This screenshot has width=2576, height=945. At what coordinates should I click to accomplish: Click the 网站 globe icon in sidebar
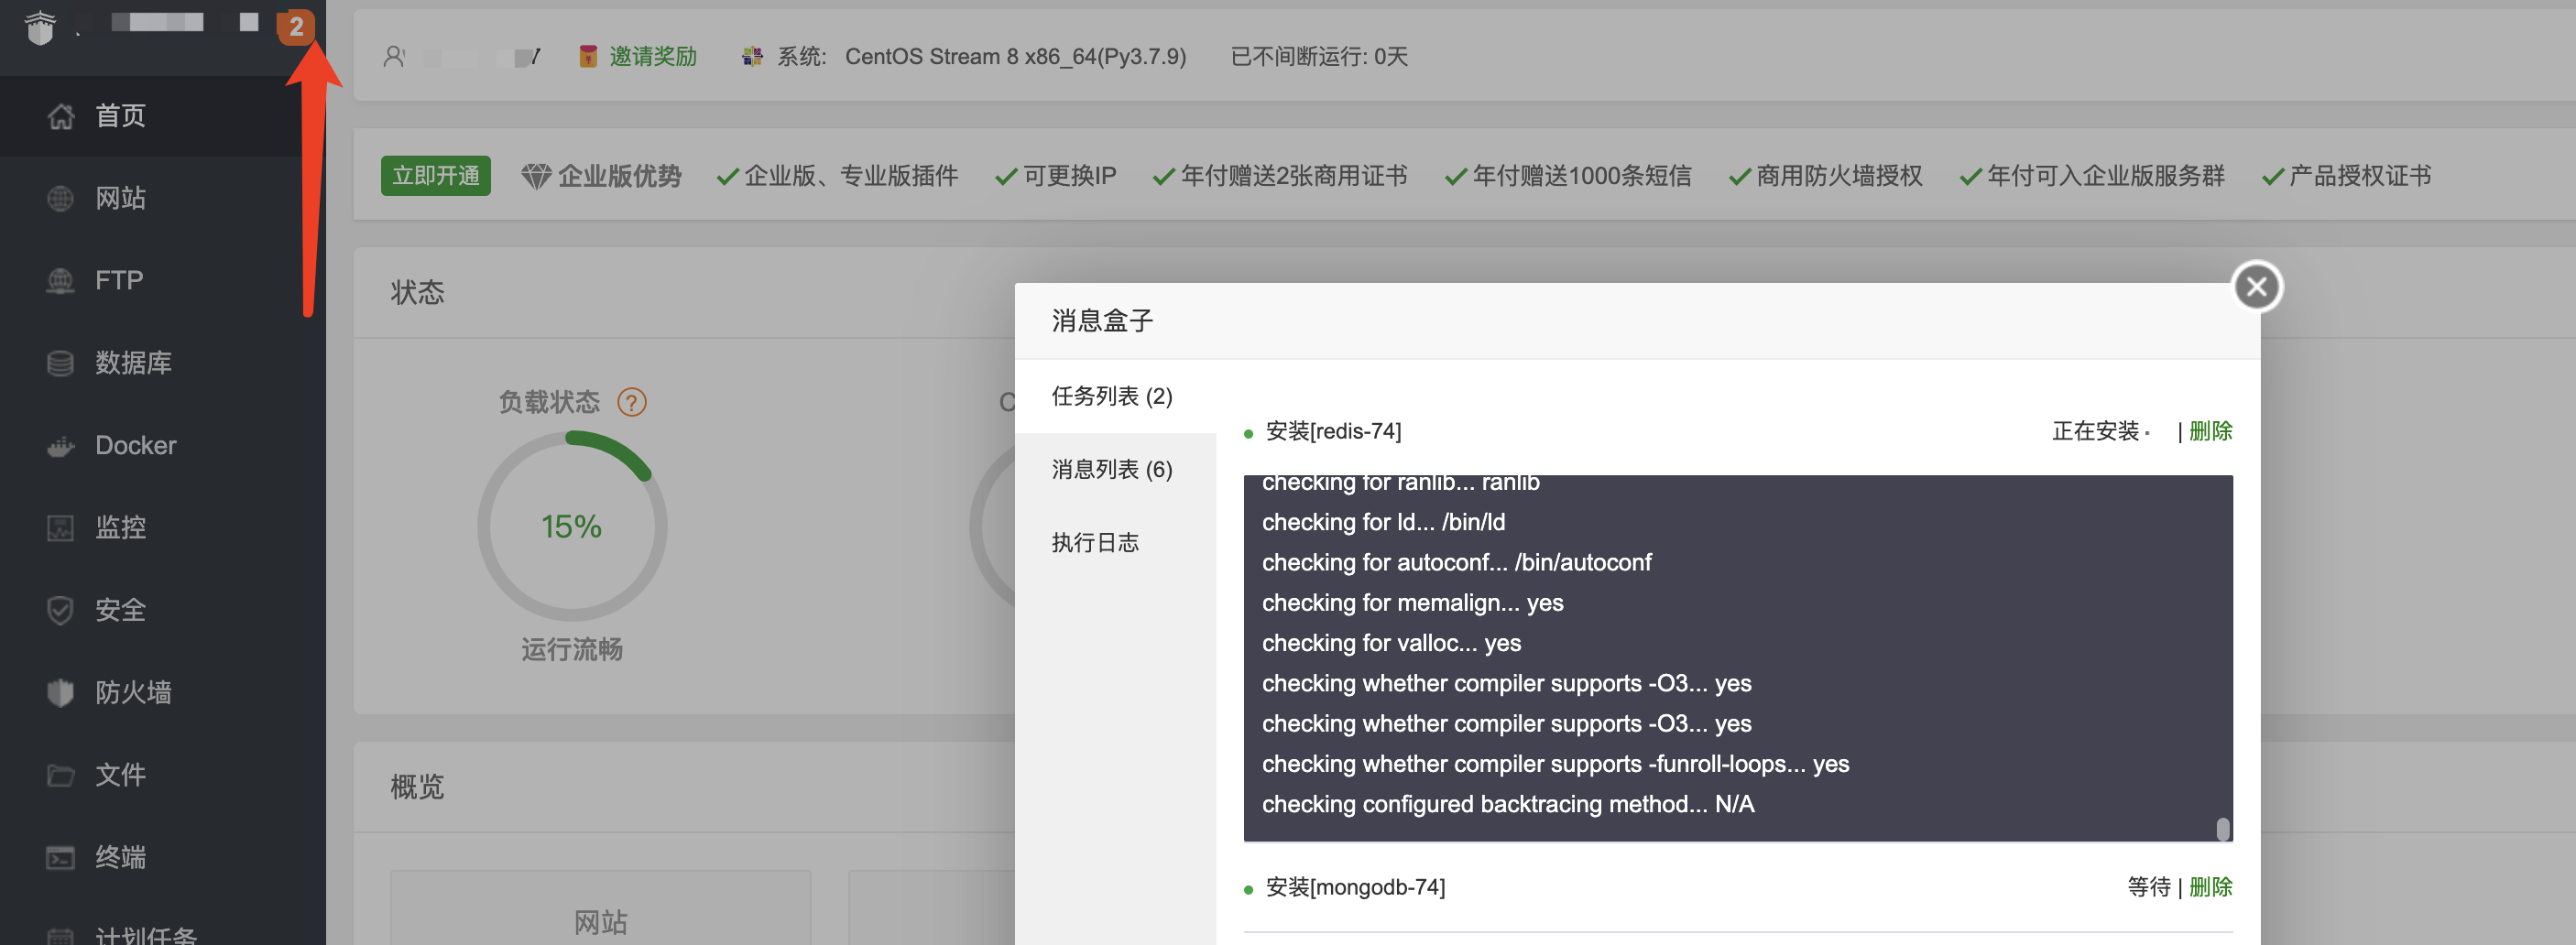(61, 198)
